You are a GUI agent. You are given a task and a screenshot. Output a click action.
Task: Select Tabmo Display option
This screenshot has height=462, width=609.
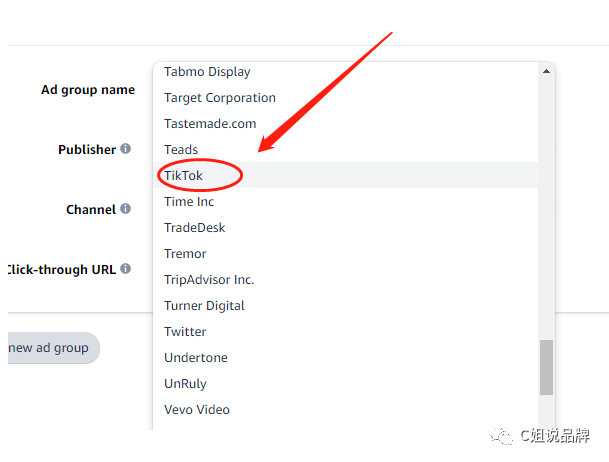coord(346,72)
